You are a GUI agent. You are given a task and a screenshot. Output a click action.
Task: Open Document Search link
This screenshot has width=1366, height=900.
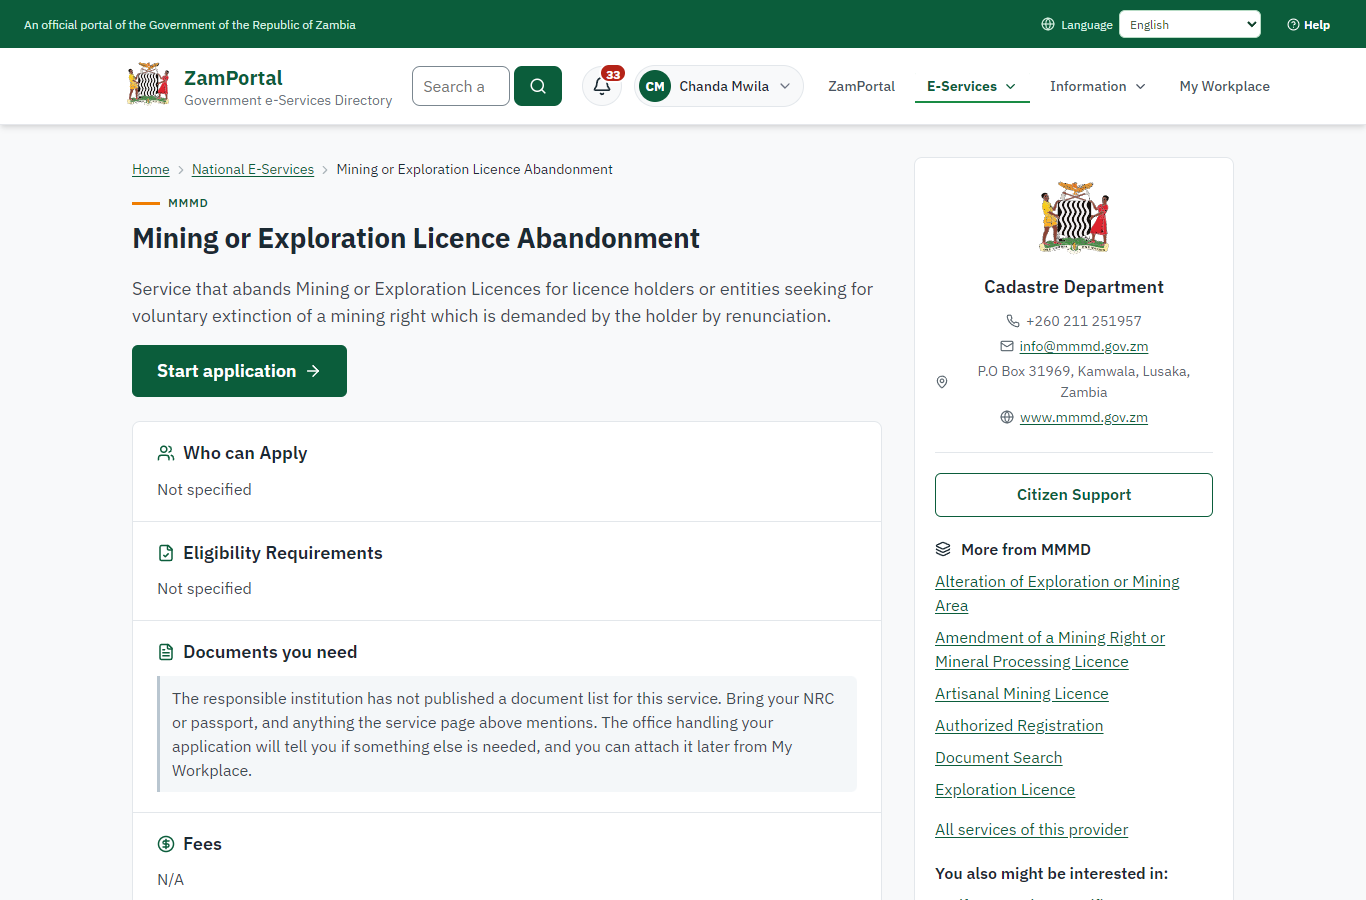pos(999,757)
